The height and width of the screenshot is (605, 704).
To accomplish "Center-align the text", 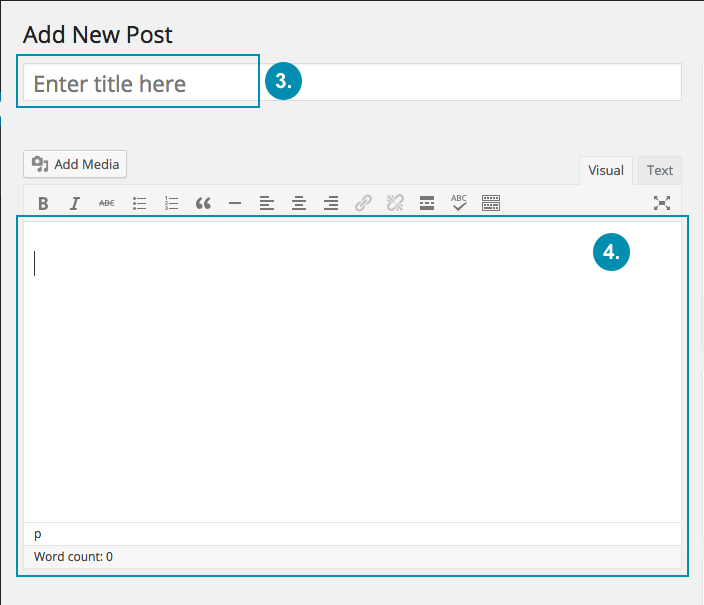I will click(x=299, y=203).
